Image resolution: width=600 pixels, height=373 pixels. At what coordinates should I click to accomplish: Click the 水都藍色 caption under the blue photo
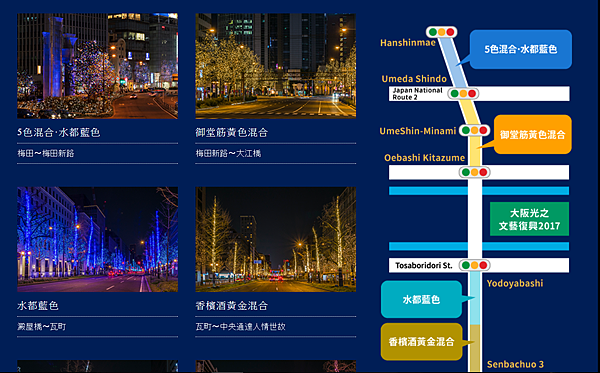tap(38, 306)
